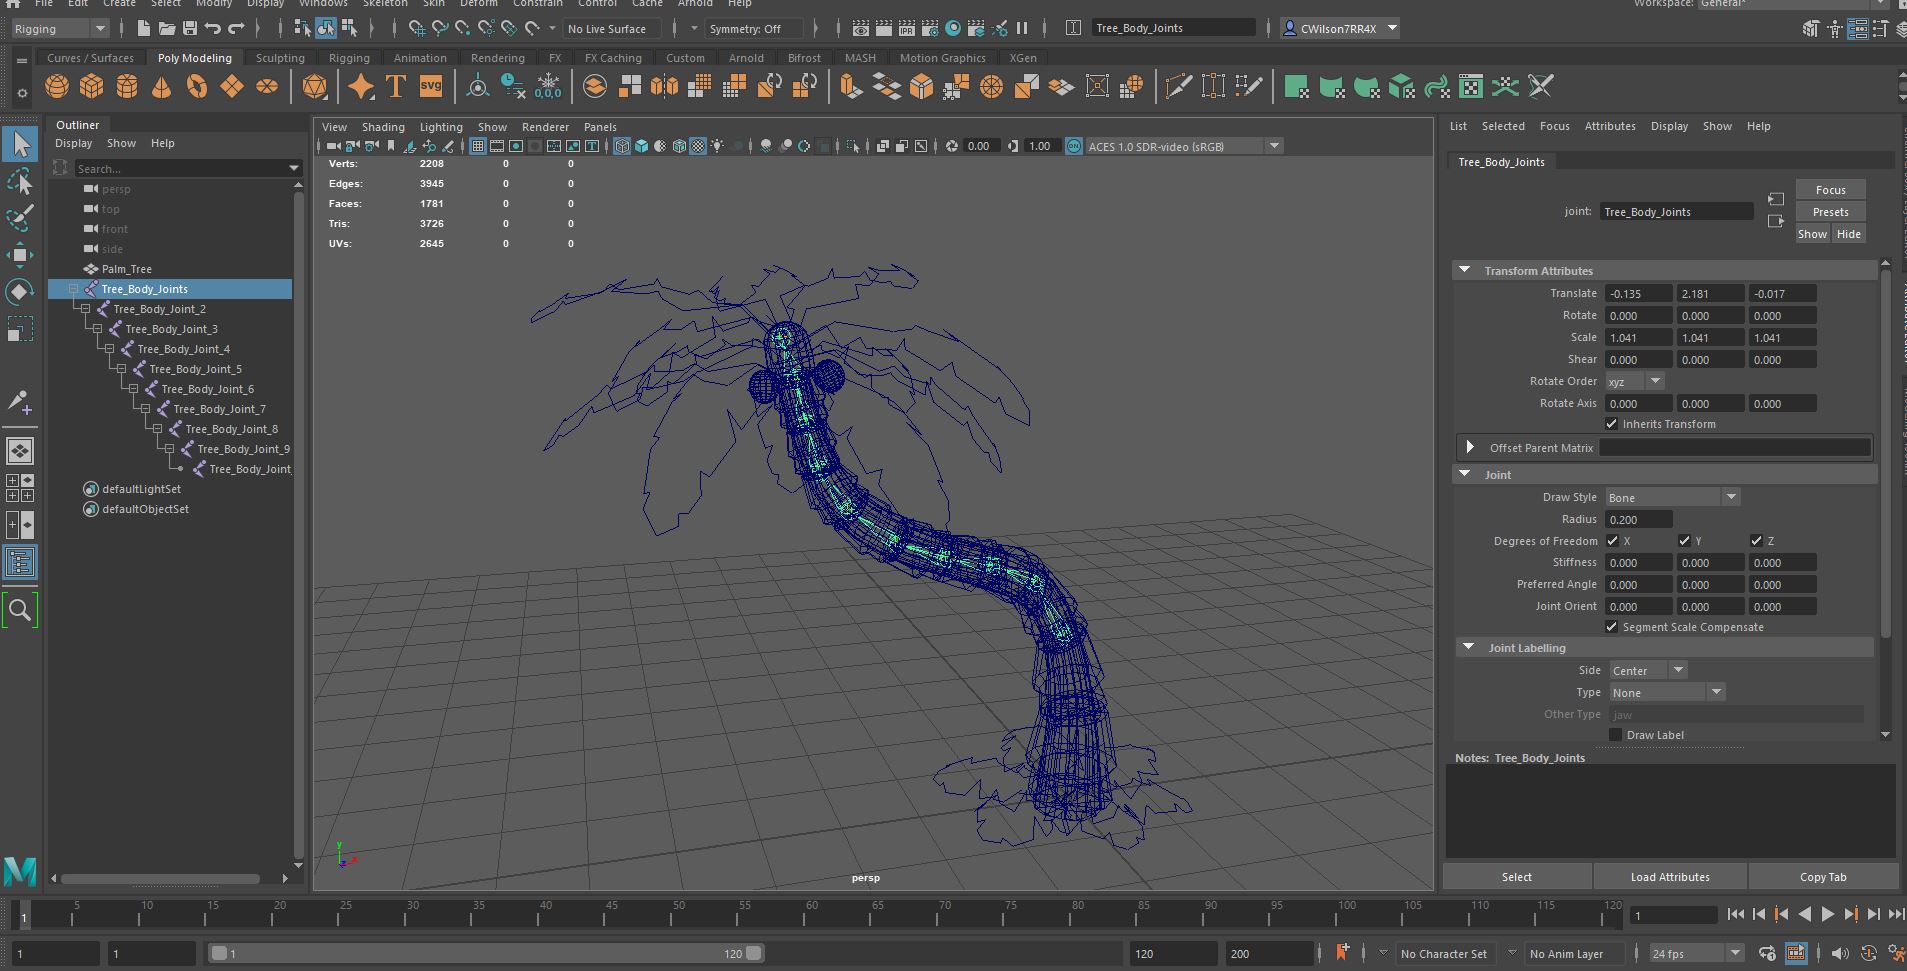1907x971 pixels.
Task: Uncheck Segment Scale Compensate
Action: point(1611,627)
